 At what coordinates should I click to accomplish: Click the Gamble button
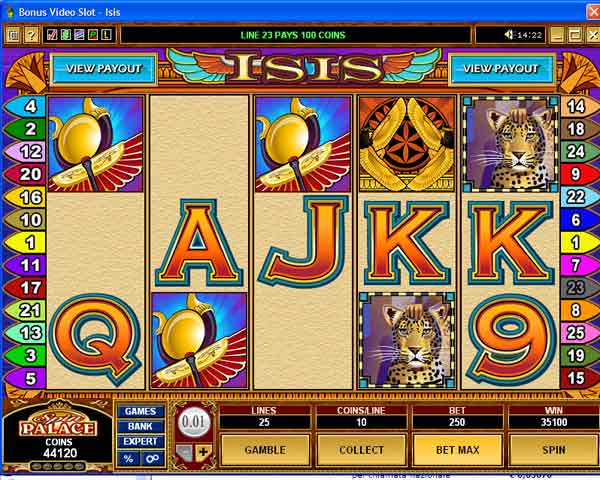(265, 450)
